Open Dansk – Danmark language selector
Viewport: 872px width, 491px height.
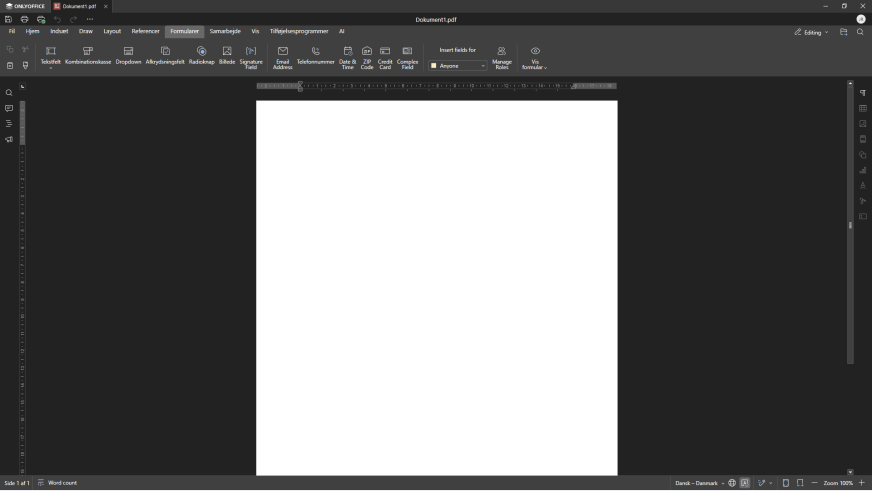[699, 483]
